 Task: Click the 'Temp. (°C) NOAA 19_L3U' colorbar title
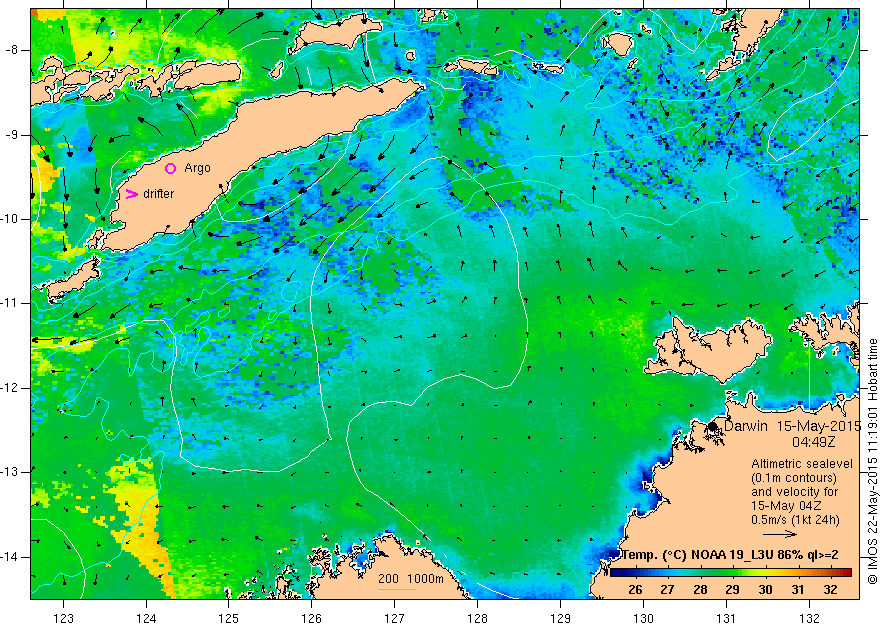click(x=698, y=555)
